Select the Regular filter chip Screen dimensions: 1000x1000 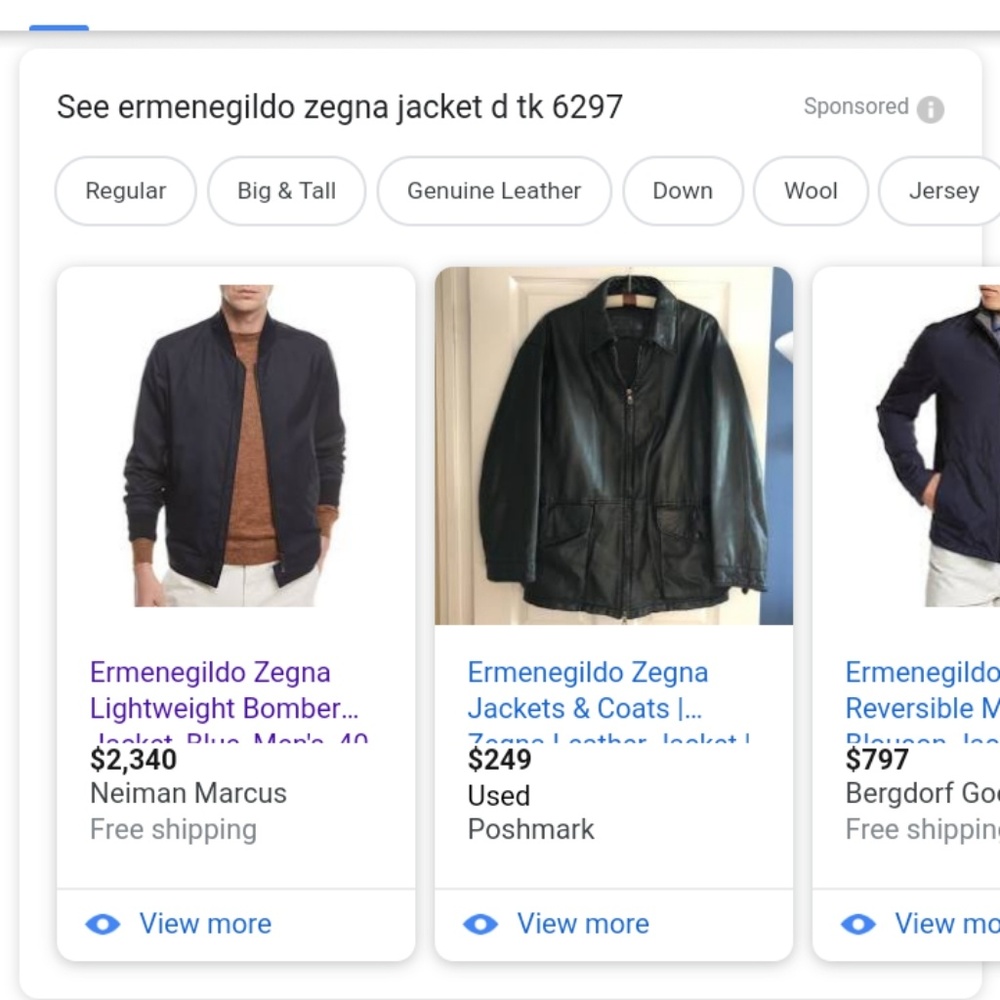125,190
